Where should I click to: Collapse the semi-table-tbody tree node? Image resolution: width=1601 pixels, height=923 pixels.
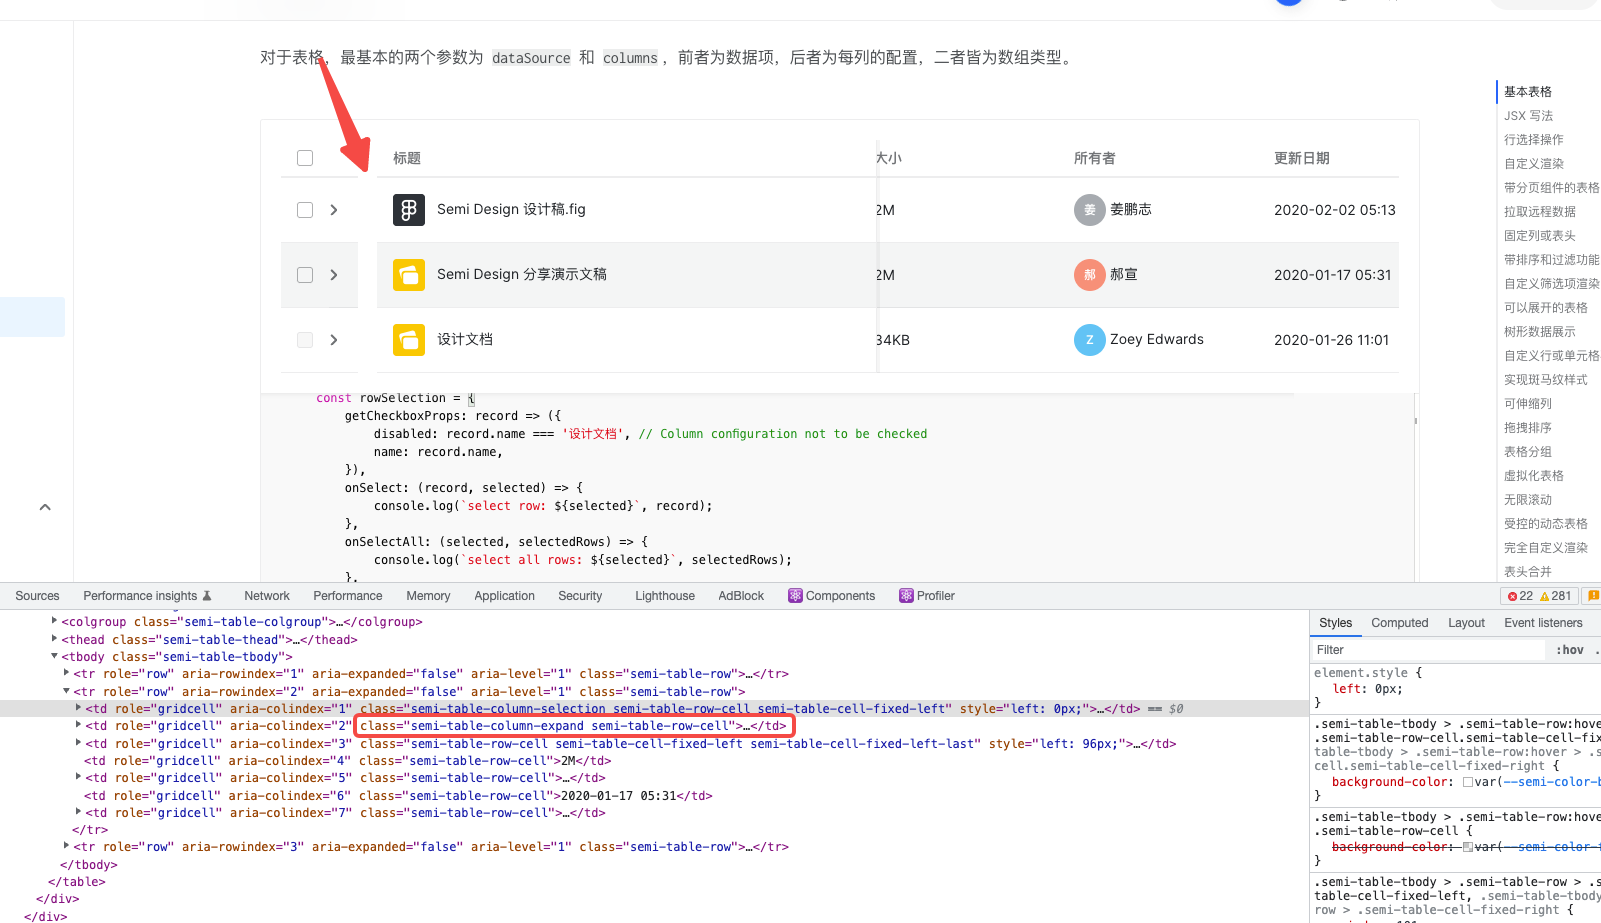54,656
